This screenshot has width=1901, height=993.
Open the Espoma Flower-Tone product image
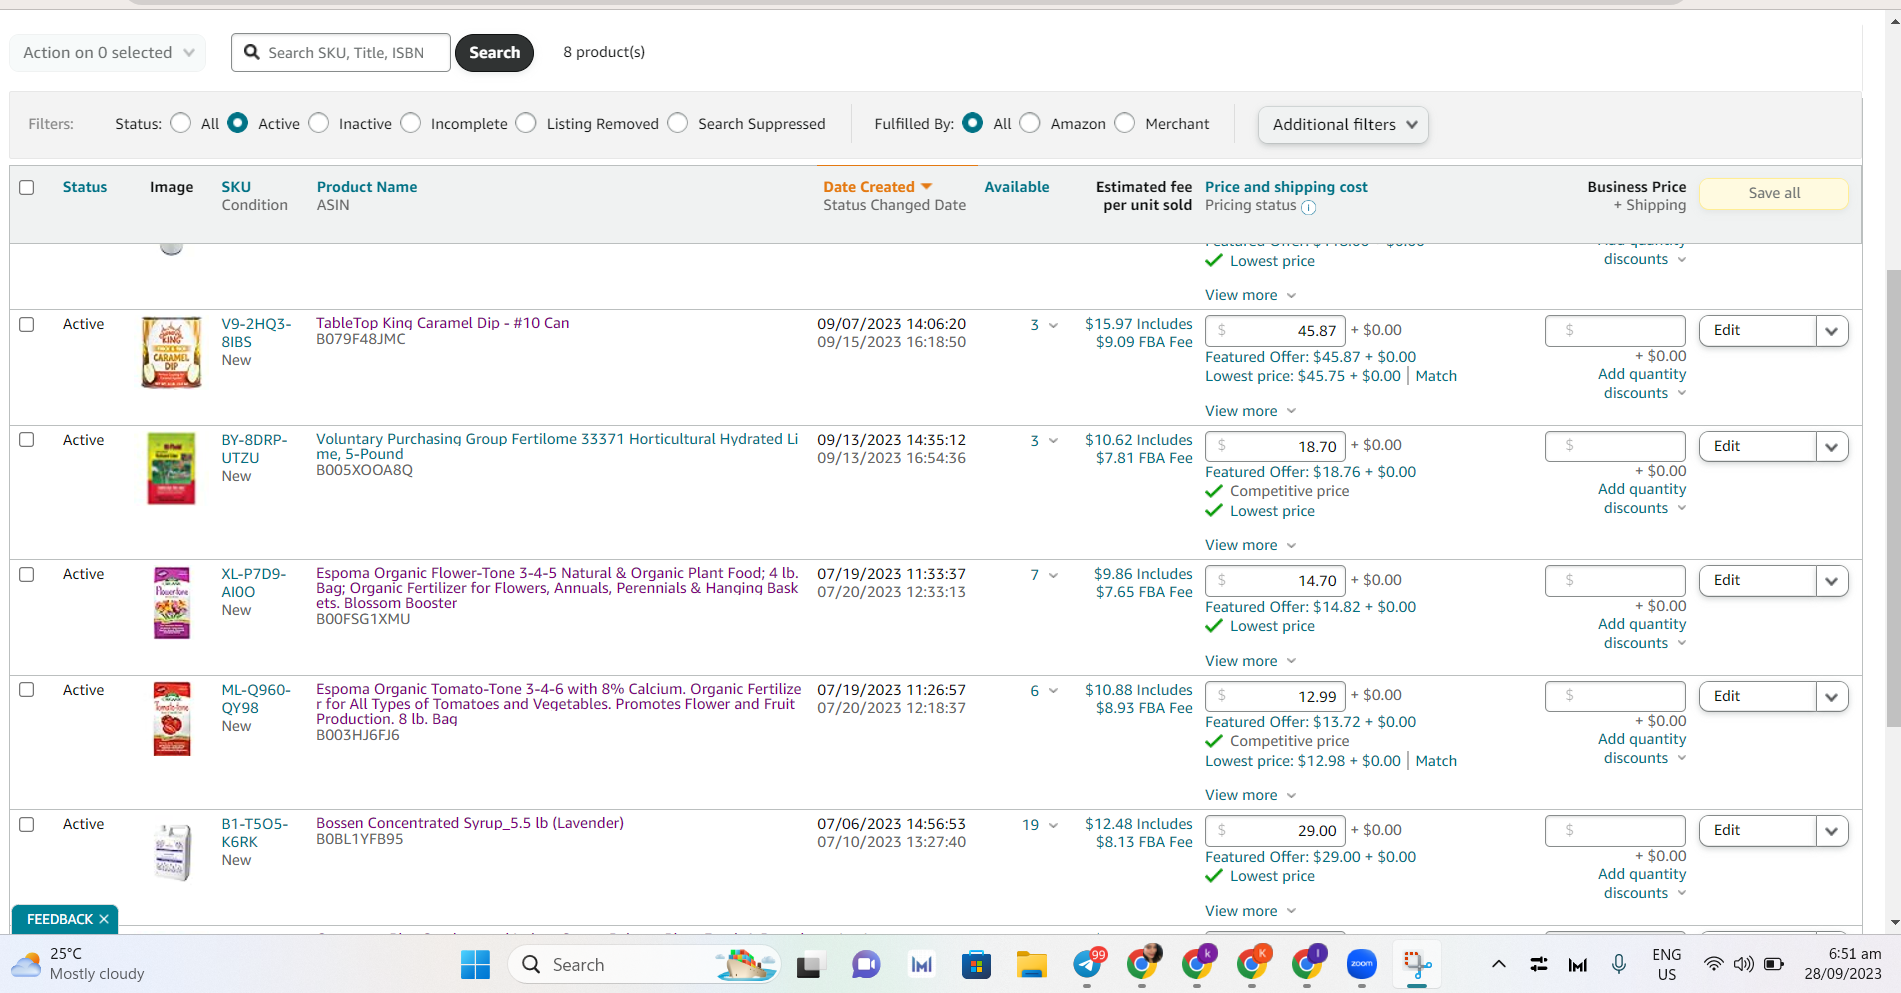pyautogui.click(x=171, y=603)
